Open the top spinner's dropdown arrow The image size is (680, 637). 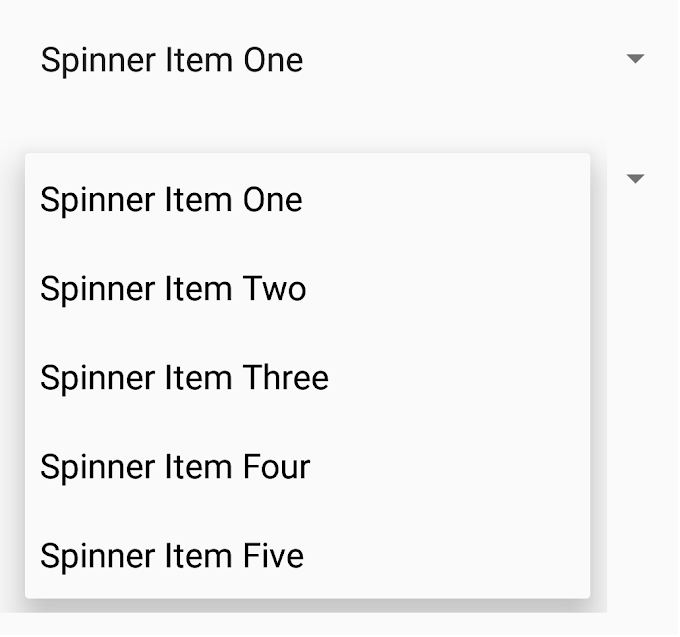tap(634, 59)
